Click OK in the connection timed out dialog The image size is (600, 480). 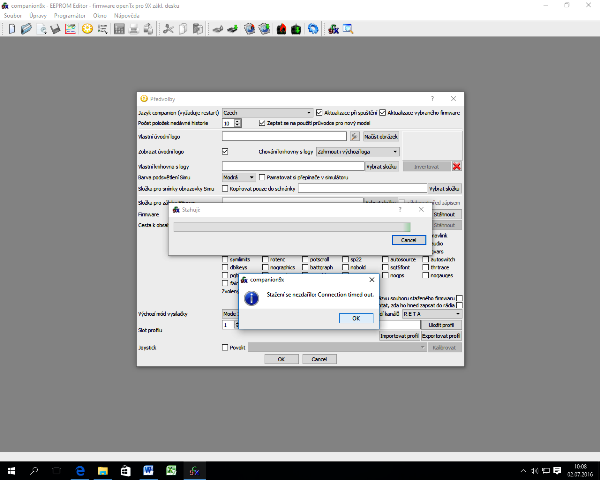[x=355, y=318]
